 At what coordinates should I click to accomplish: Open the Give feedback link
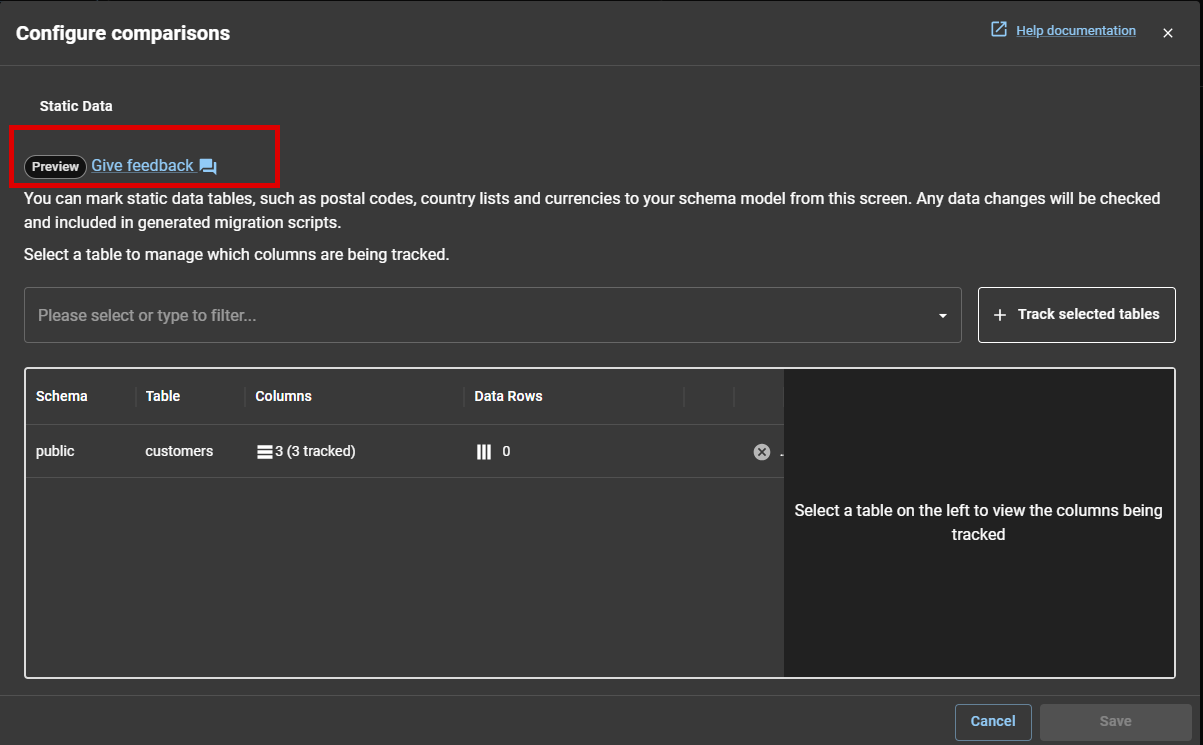pos(142,166)
